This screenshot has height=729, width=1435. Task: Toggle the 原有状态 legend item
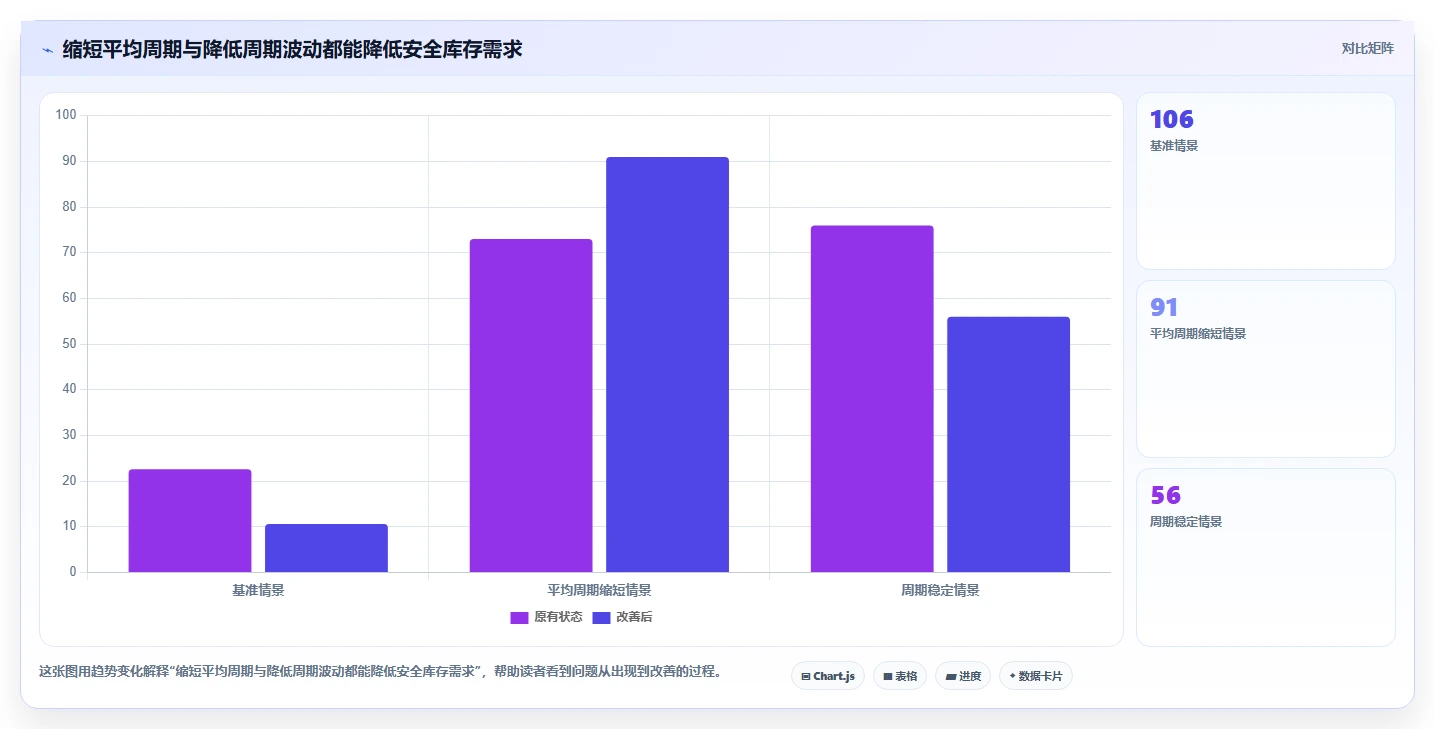[546, 617]
